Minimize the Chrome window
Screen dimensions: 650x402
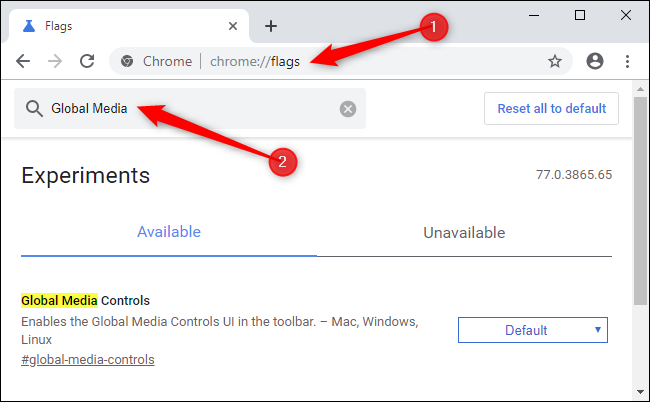[534, 15]
